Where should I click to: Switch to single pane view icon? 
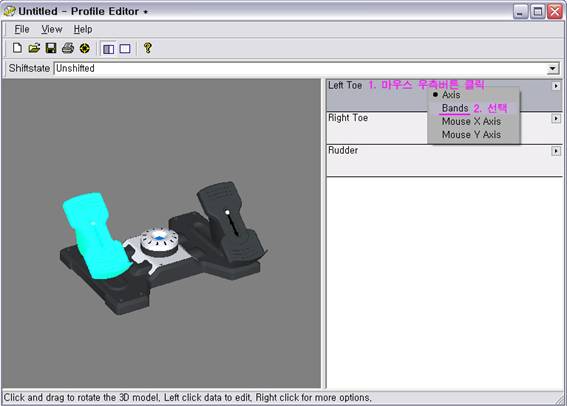[x=125, y=49]
